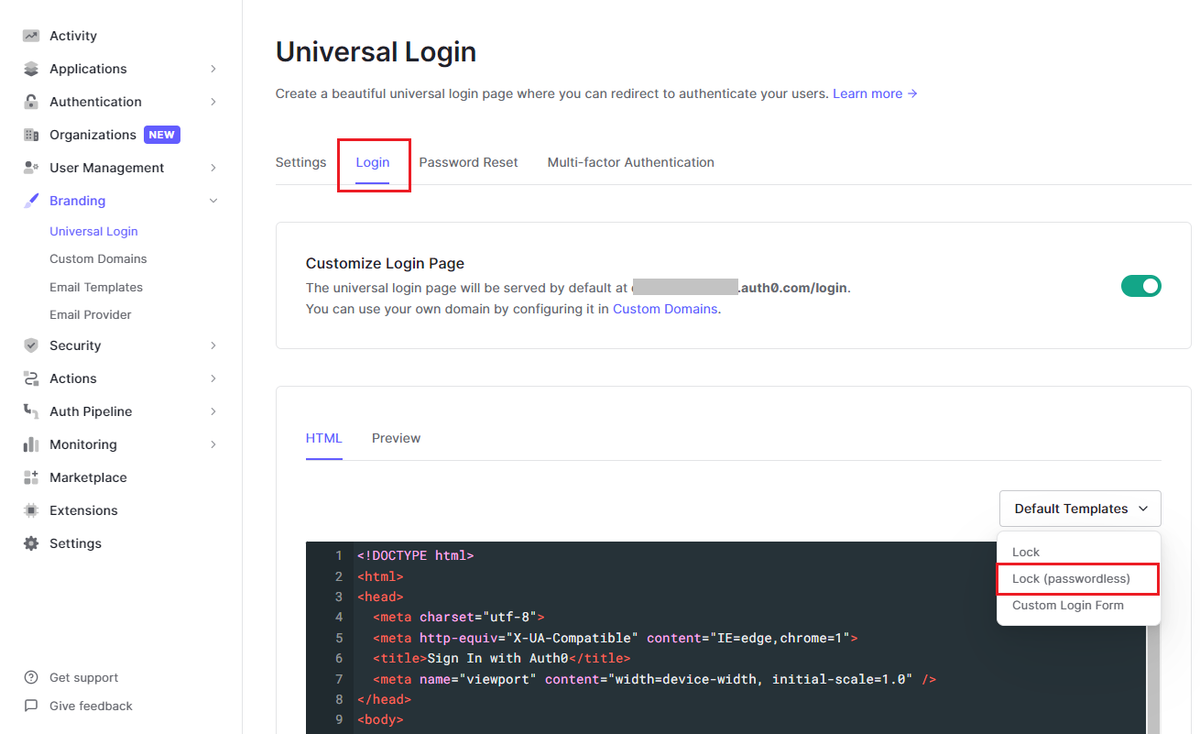Click the Organizations sidebar label
Image resolution: width=1200 pixels, height=734 pixels.
tap(93, 135)
